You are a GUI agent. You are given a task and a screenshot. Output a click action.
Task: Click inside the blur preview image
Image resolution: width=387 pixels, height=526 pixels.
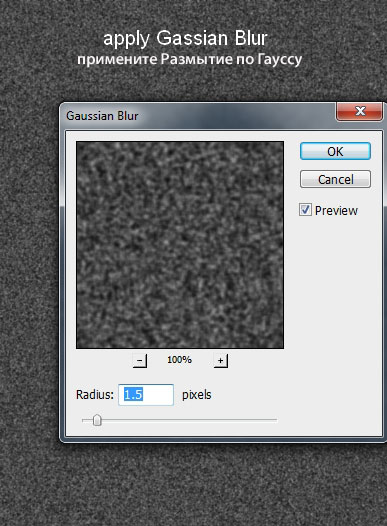pyautogui.click(x=180, y=245)
